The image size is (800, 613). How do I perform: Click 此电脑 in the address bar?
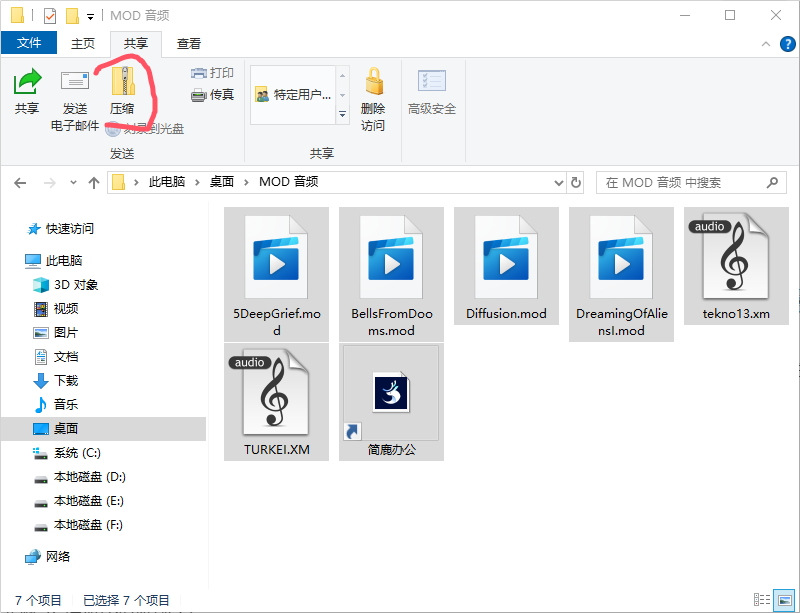click(167, 182)
